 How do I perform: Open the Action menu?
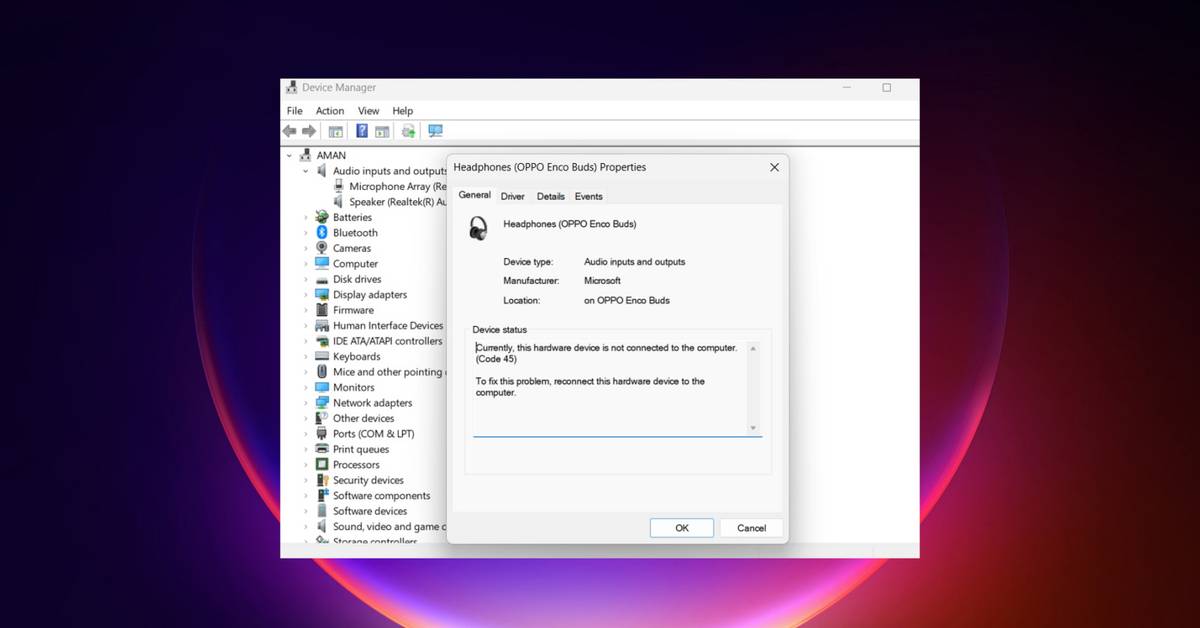[330, 111]
